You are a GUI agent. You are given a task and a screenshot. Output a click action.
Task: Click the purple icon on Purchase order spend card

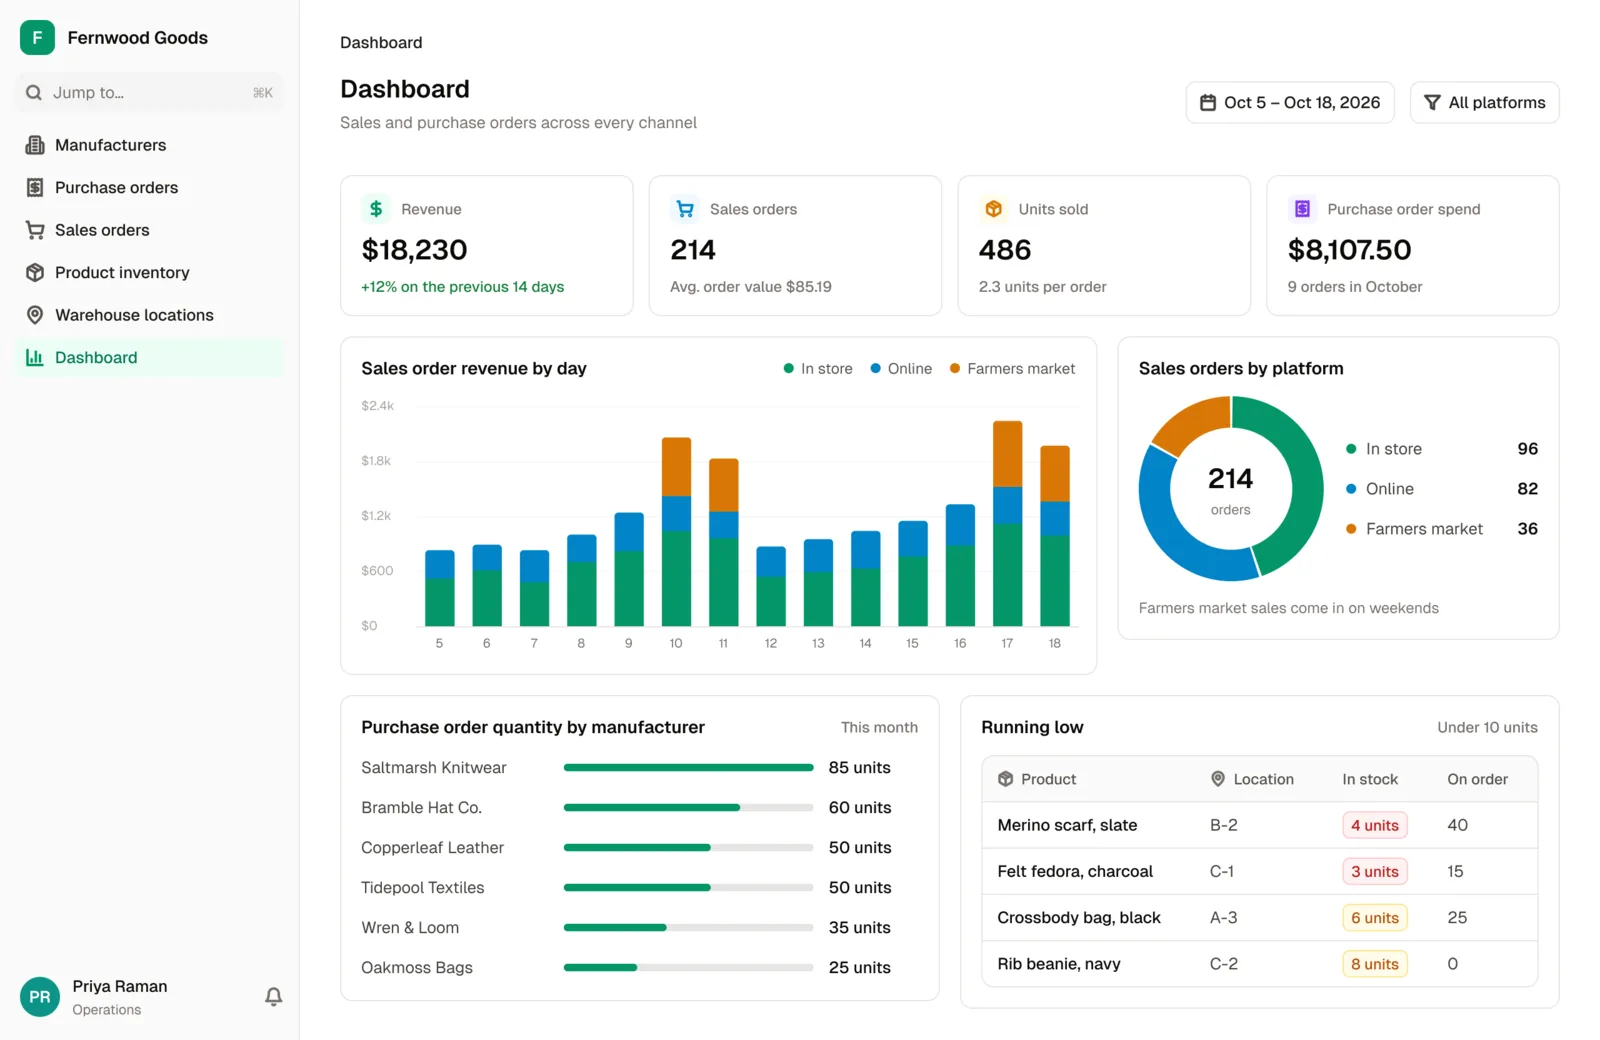[x=1302, y=209]
